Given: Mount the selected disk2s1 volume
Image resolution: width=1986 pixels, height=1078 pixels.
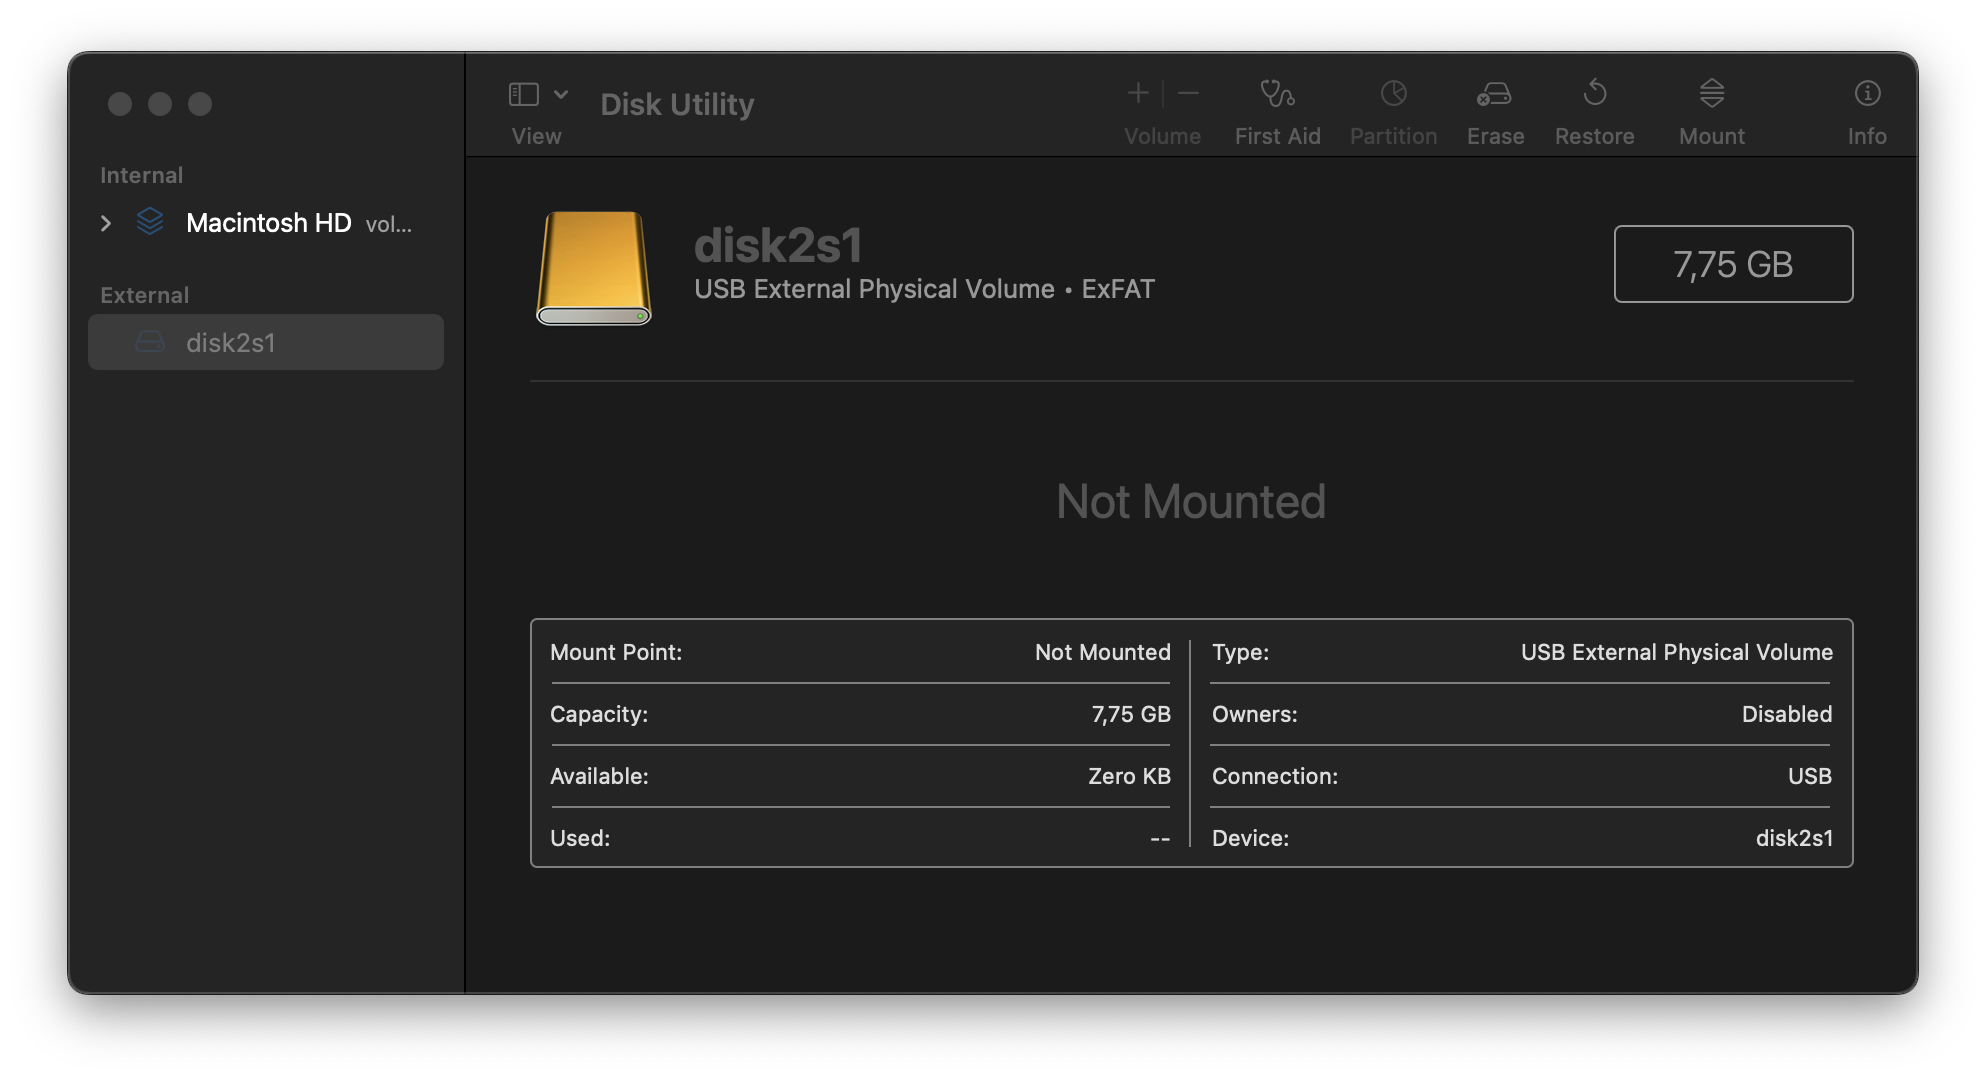Looking at the screenshot, I should point(1711,94).
